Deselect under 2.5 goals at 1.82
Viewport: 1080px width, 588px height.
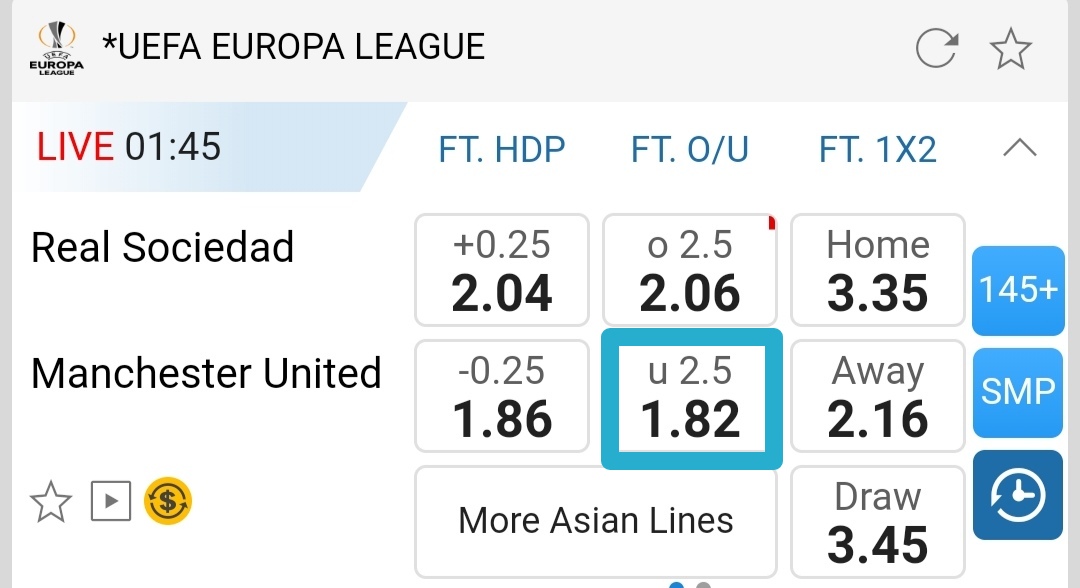click(x=691, y=397)
